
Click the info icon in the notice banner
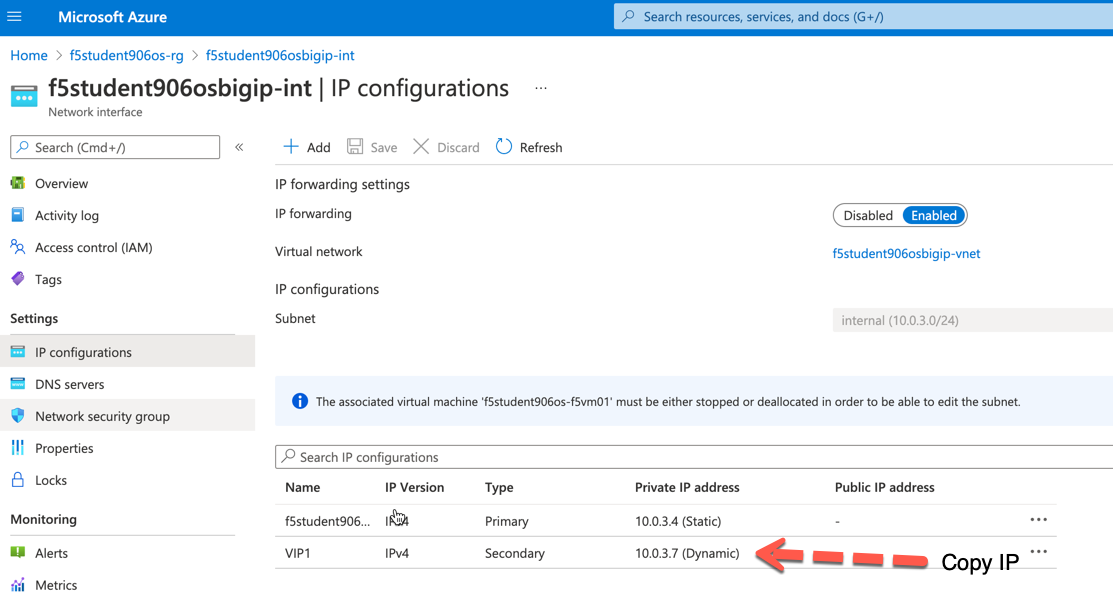pos(300,401)
